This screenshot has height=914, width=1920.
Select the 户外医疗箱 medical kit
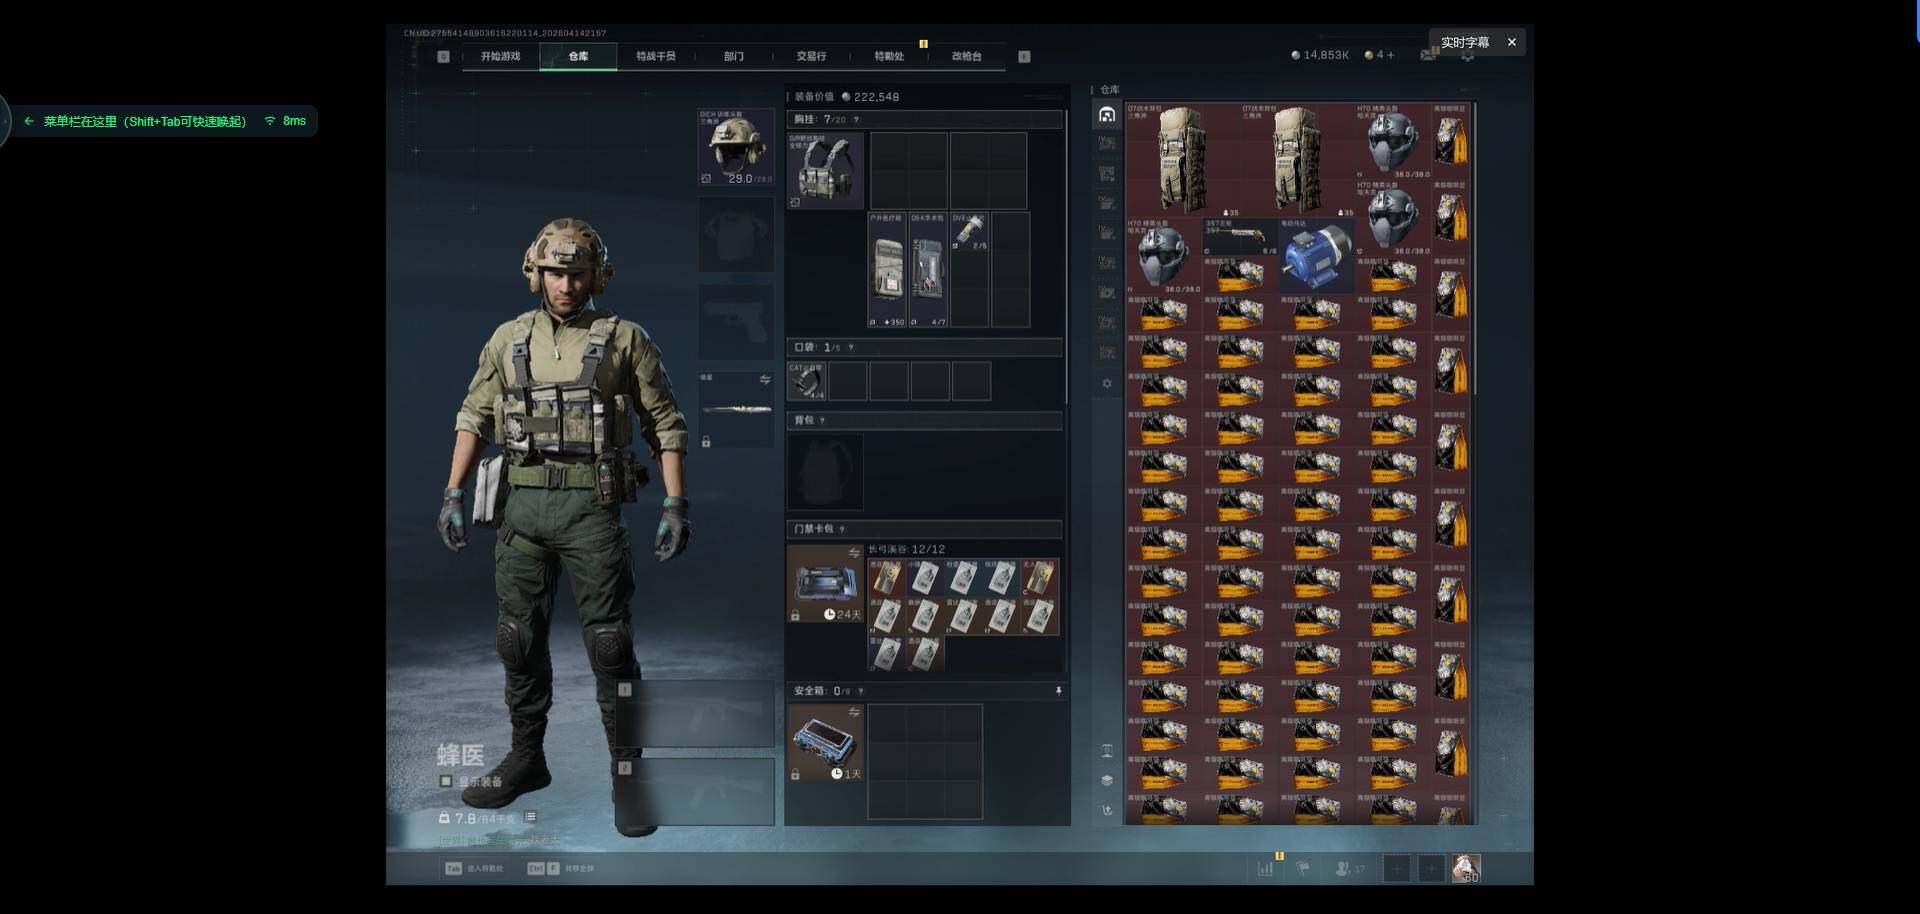[x=887, y=270]
